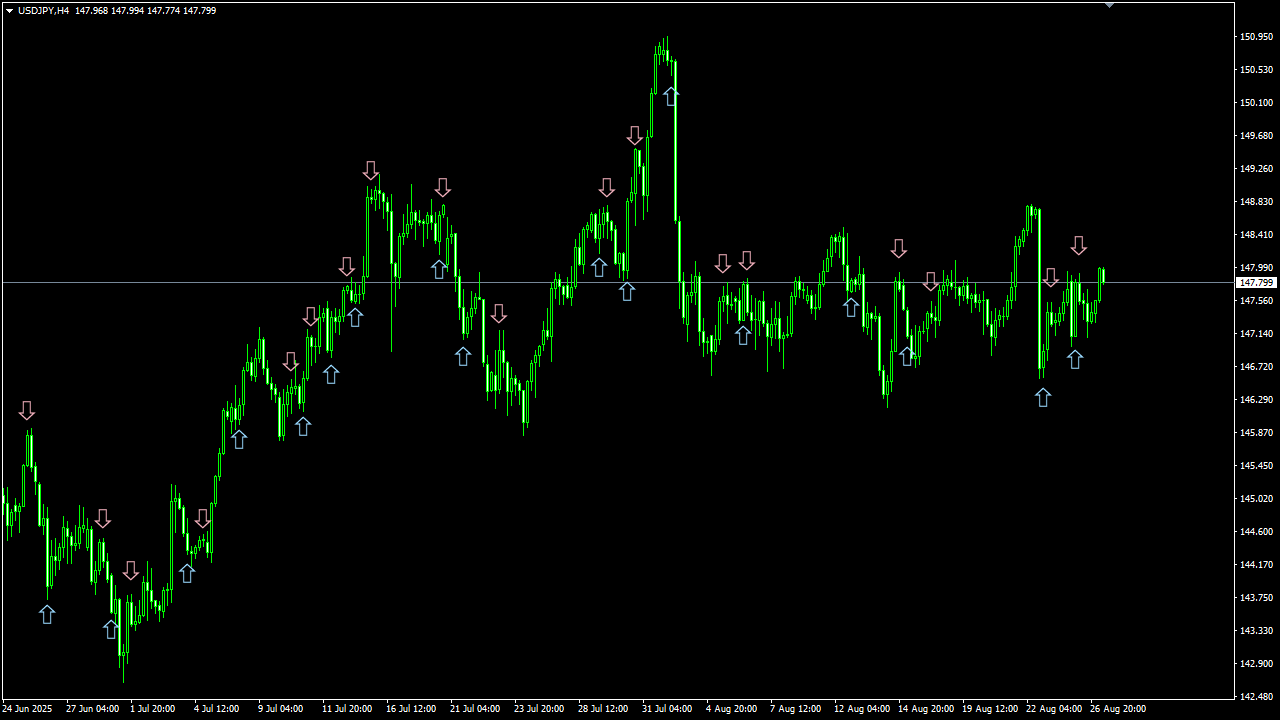Click the 142.480 price scale label
This screenshot has width=1280, height=720.
[x=1257, y=696]
